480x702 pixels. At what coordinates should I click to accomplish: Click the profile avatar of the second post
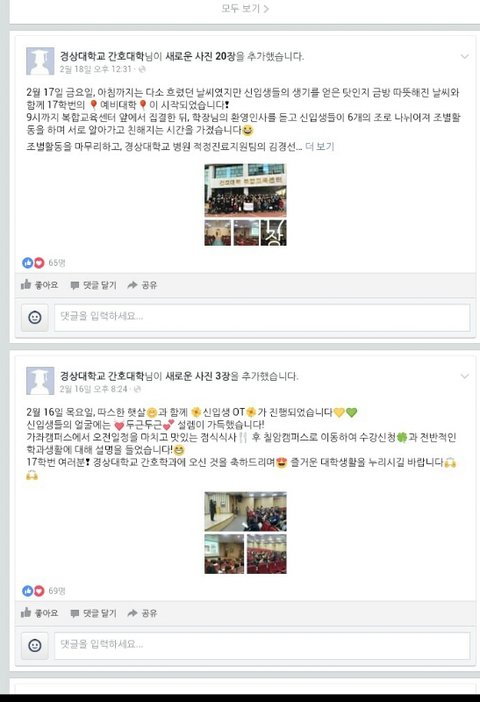coord(40,381)
